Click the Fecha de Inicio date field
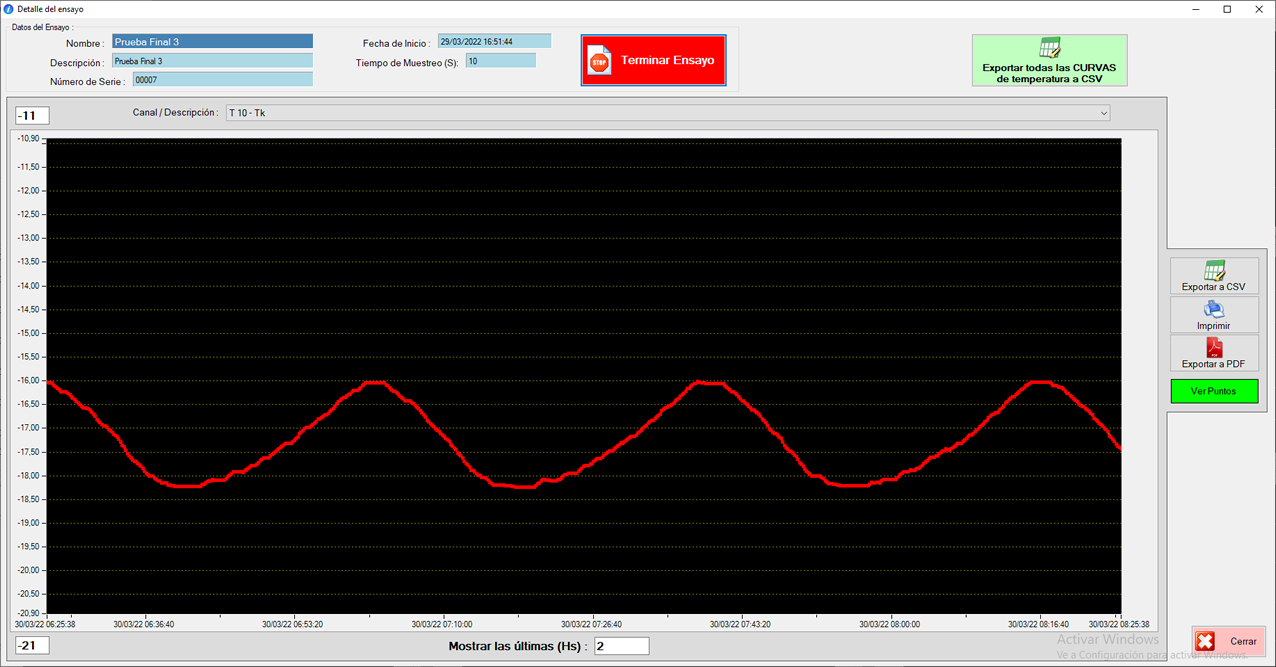Viewport: 1276px width, 667px height. (x=494, y=42)
